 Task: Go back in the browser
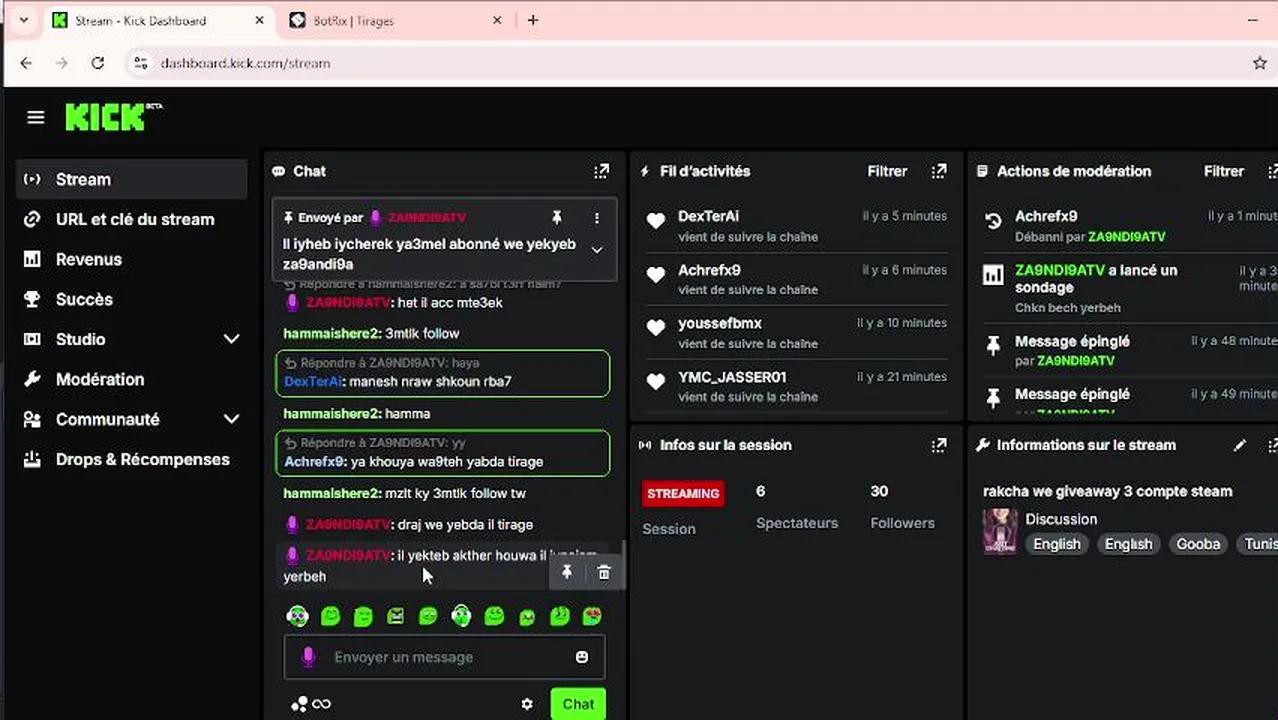point(26,63)
